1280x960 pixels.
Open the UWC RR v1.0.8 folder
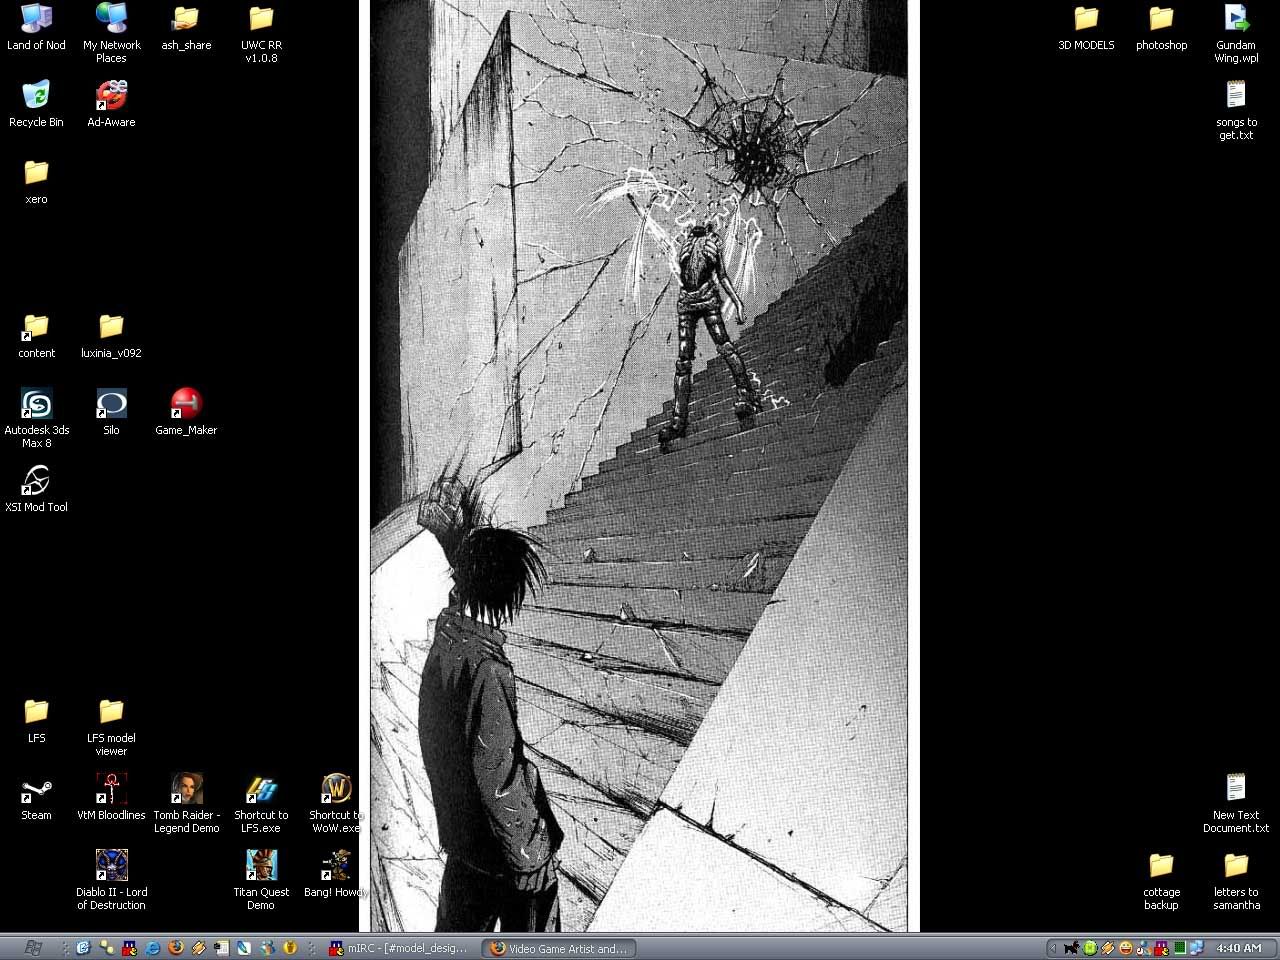261,33
